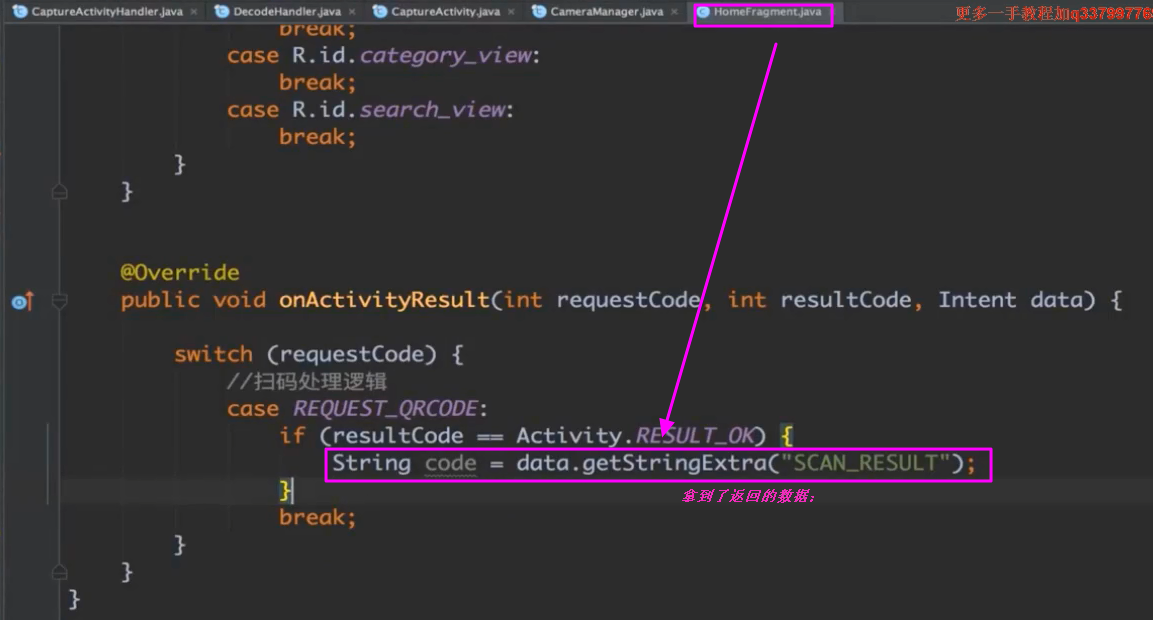Close the CameraManager.java tab
The image size is (1153, 620).
tap(674, 12)
